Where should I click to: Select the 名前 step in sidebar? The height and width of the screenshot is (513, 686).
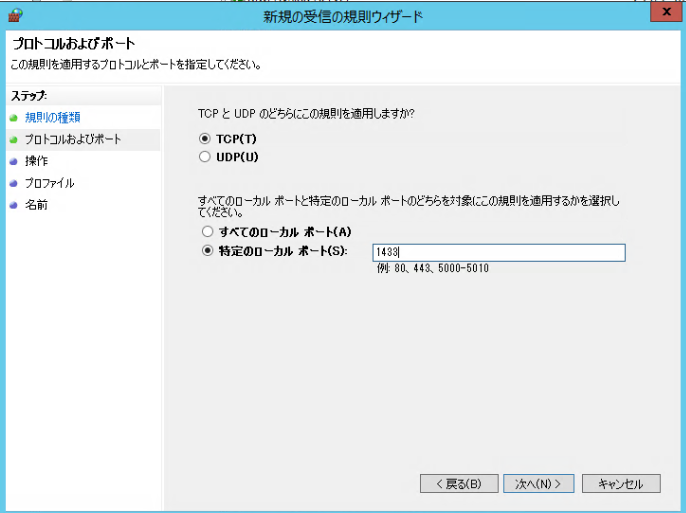click(x=36, y=205)
